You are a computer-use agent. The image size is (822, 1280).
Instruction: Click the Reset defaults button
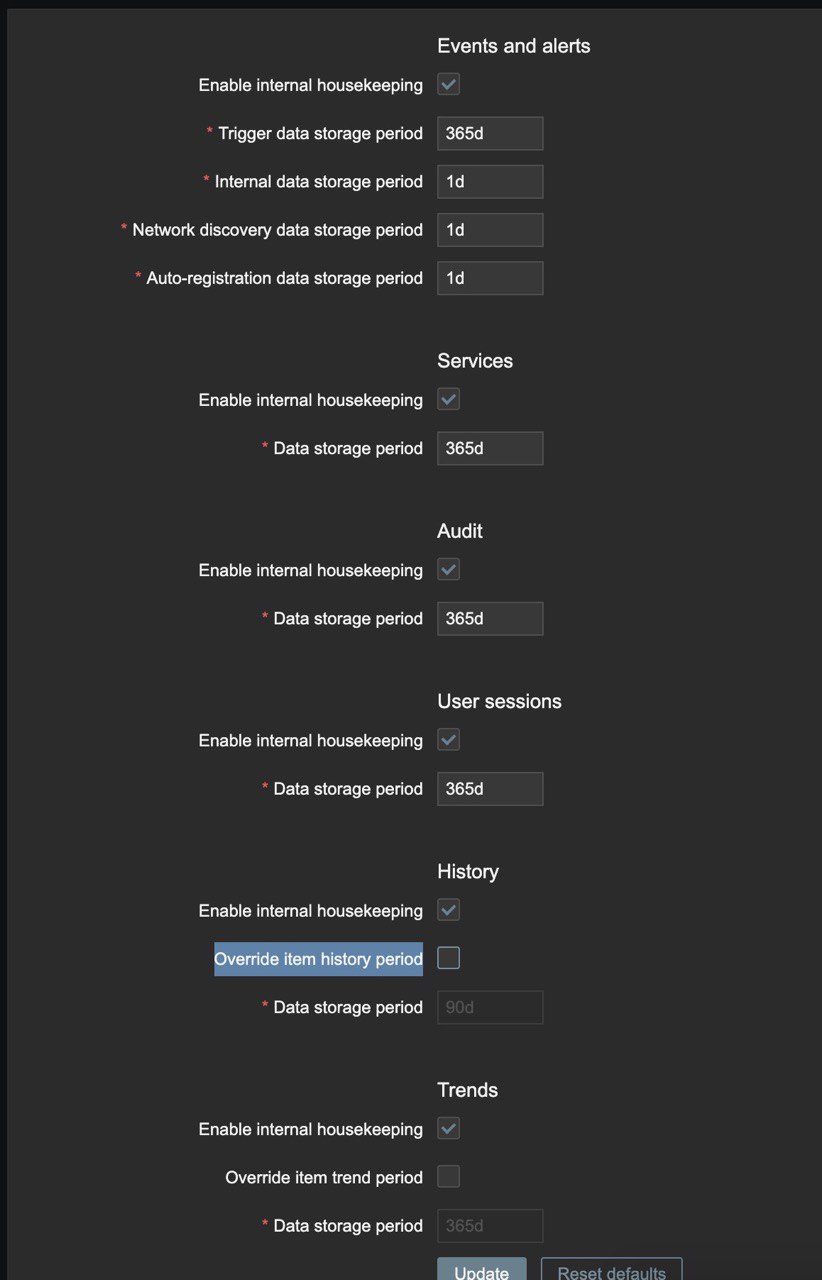[x=612, y=1269]
